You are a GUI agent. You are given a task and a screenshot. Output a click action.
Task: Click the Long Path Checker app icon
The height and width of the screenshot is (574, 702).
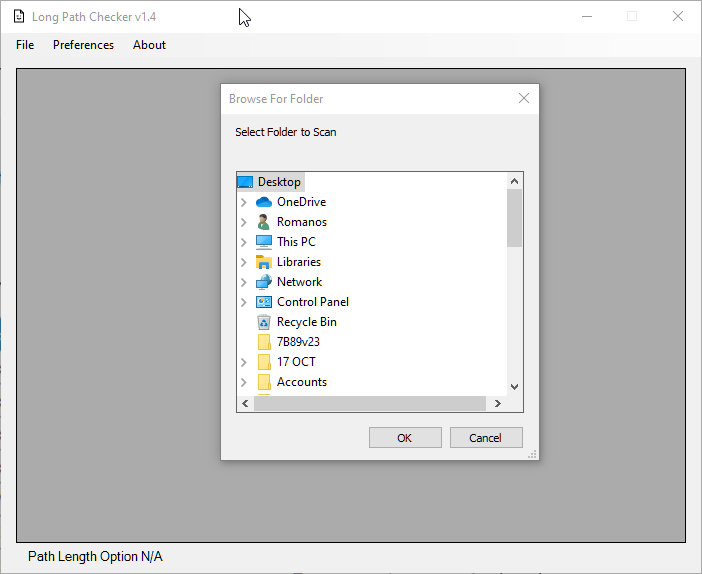pos(19,17)
